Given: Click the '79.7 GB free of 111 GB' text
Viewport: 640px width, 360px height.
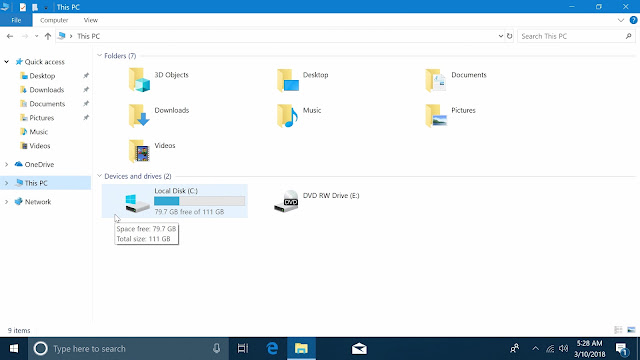Looking at the screenshot, I should (189, 212).
